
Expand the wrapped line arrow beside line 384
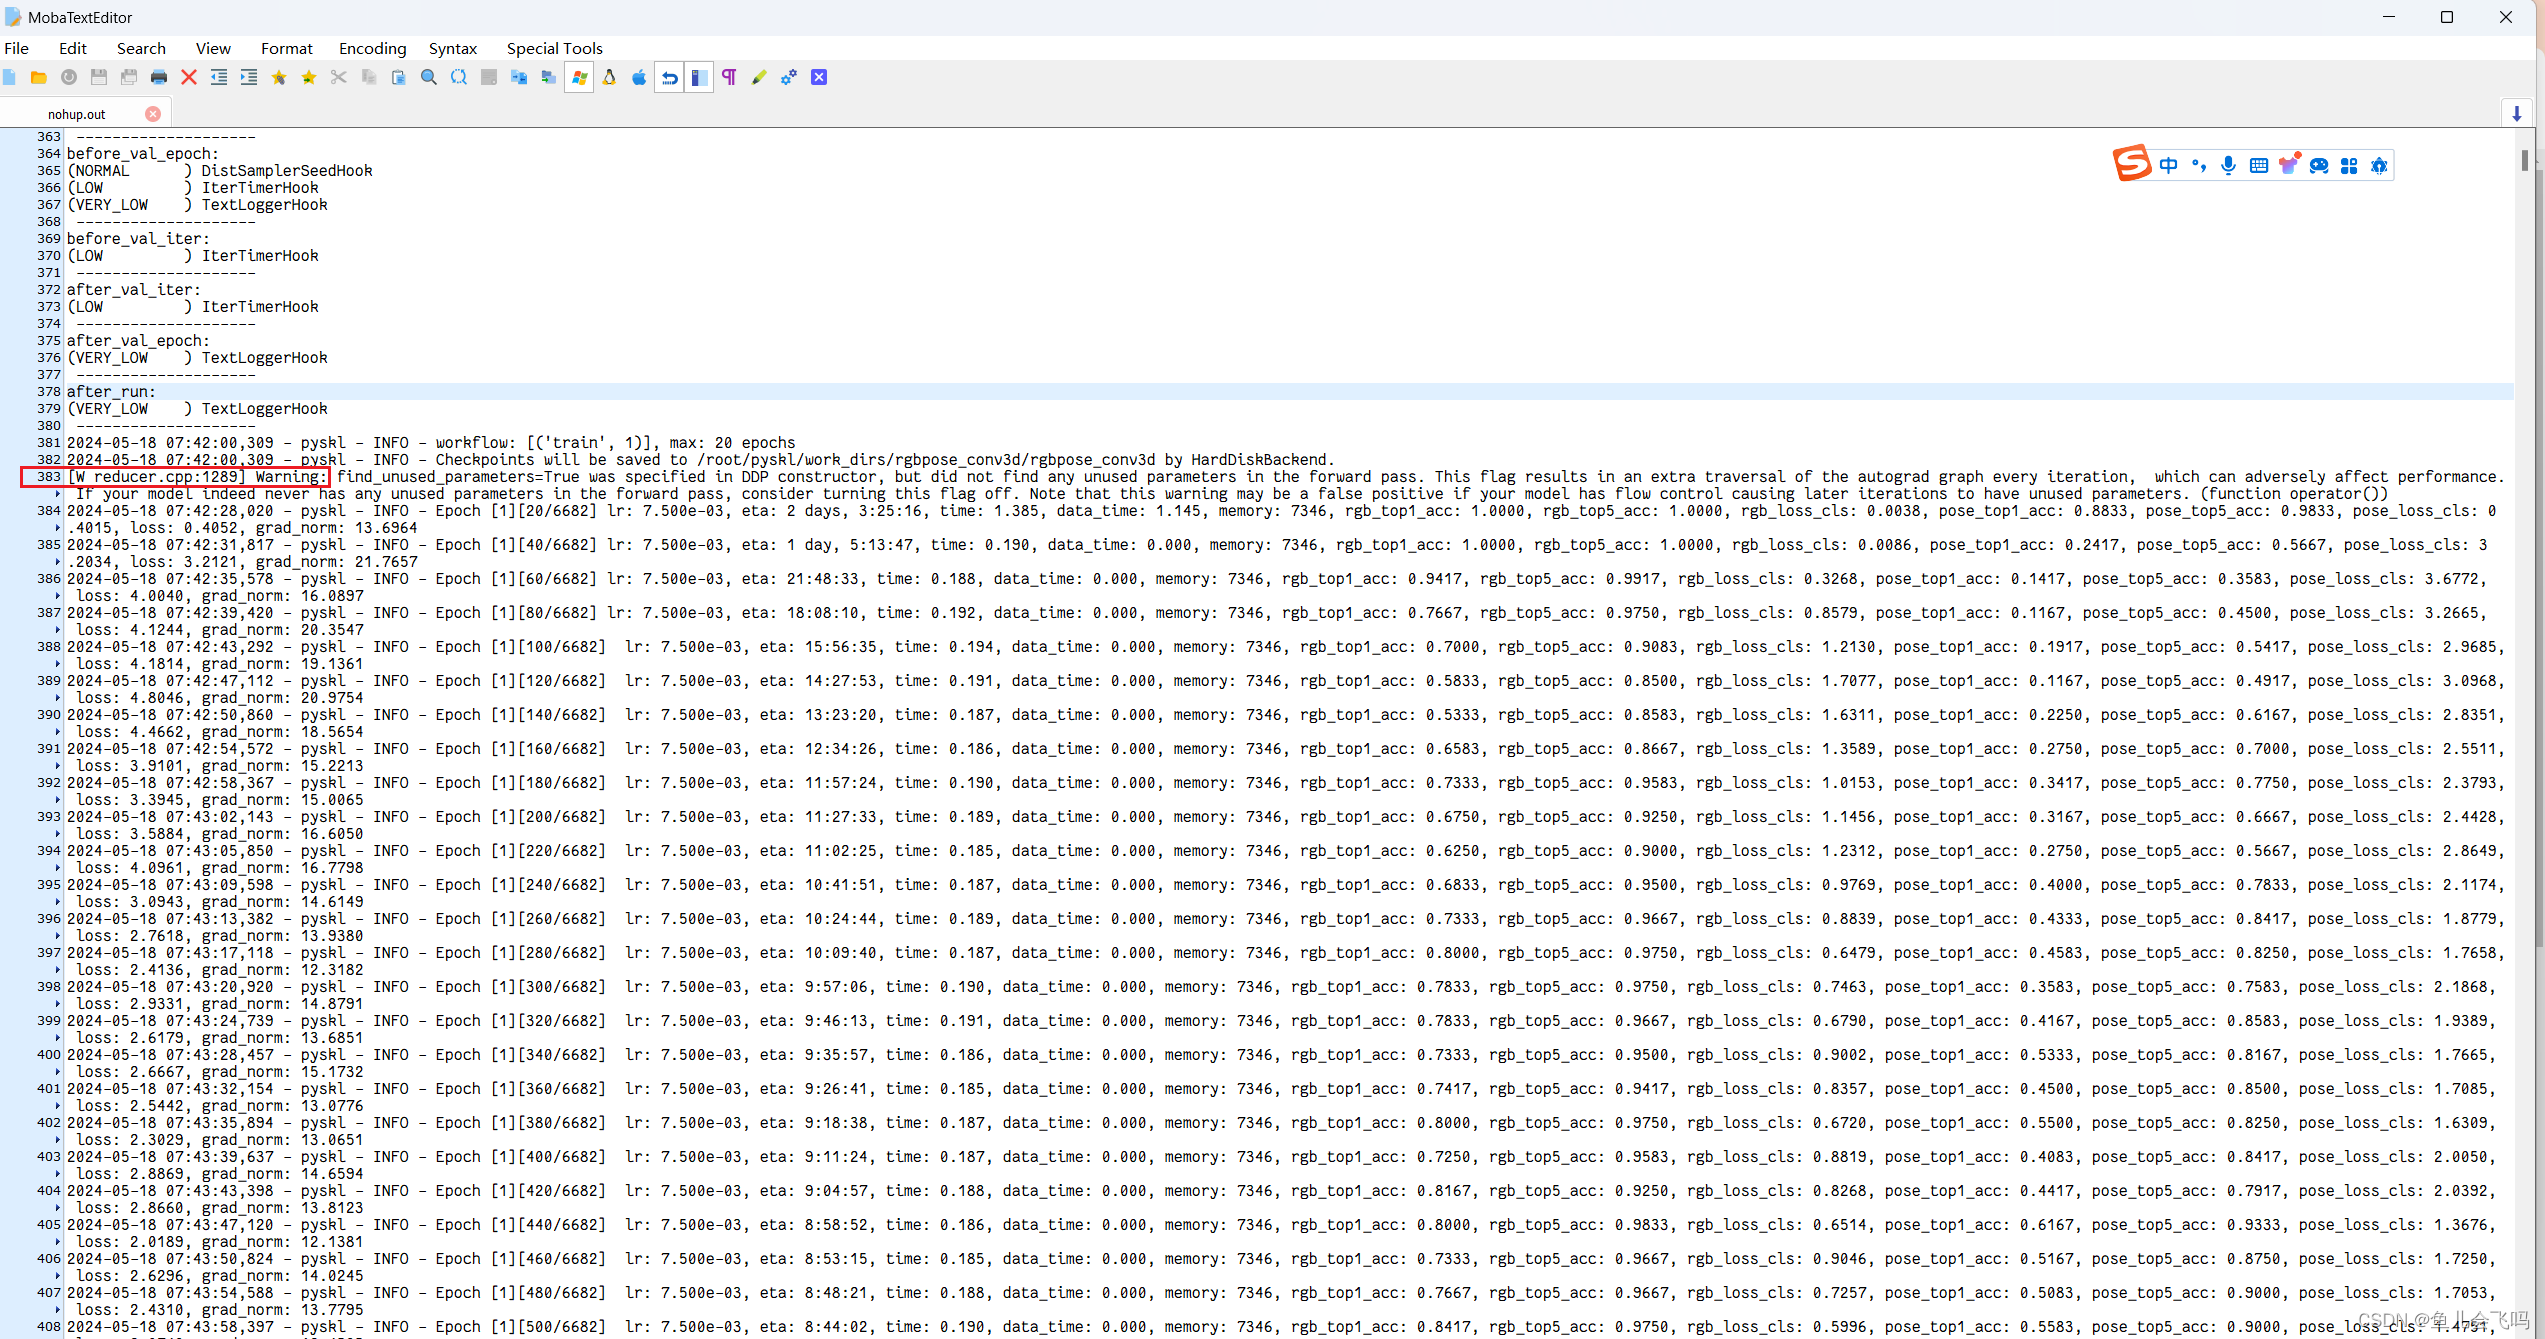pos(57,527)
